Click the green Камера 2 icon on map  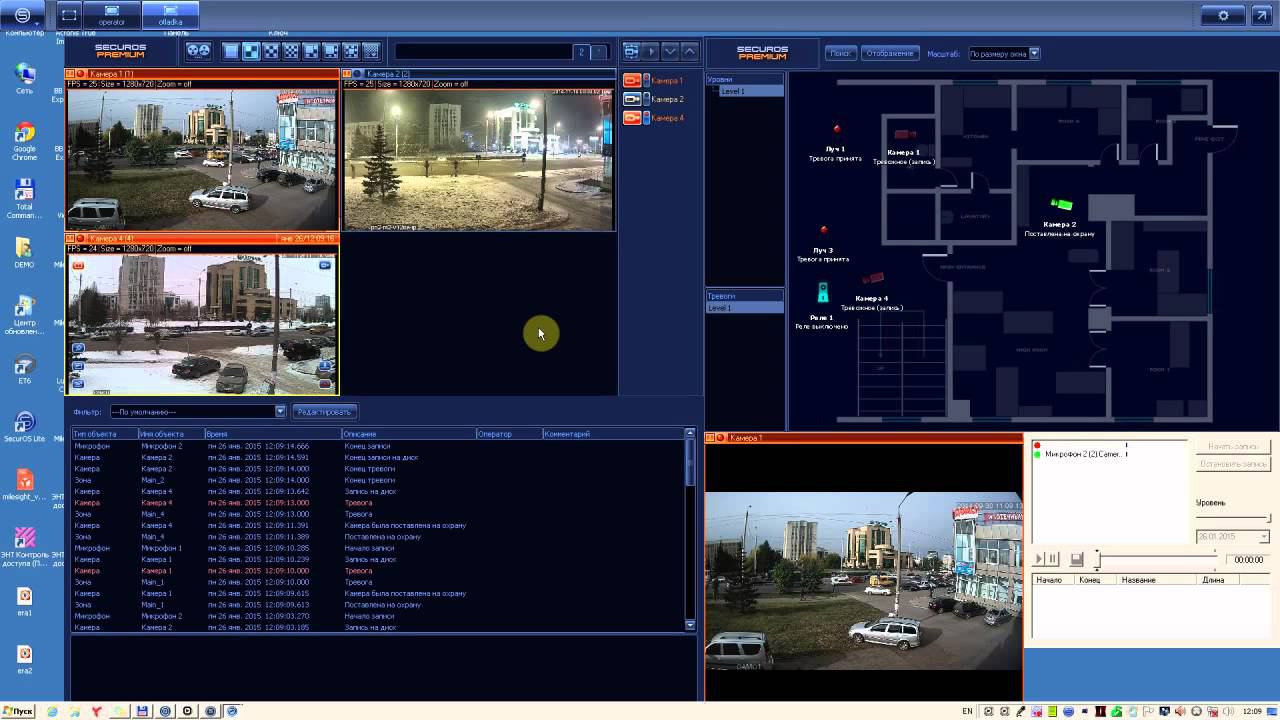click(1061, 205)
